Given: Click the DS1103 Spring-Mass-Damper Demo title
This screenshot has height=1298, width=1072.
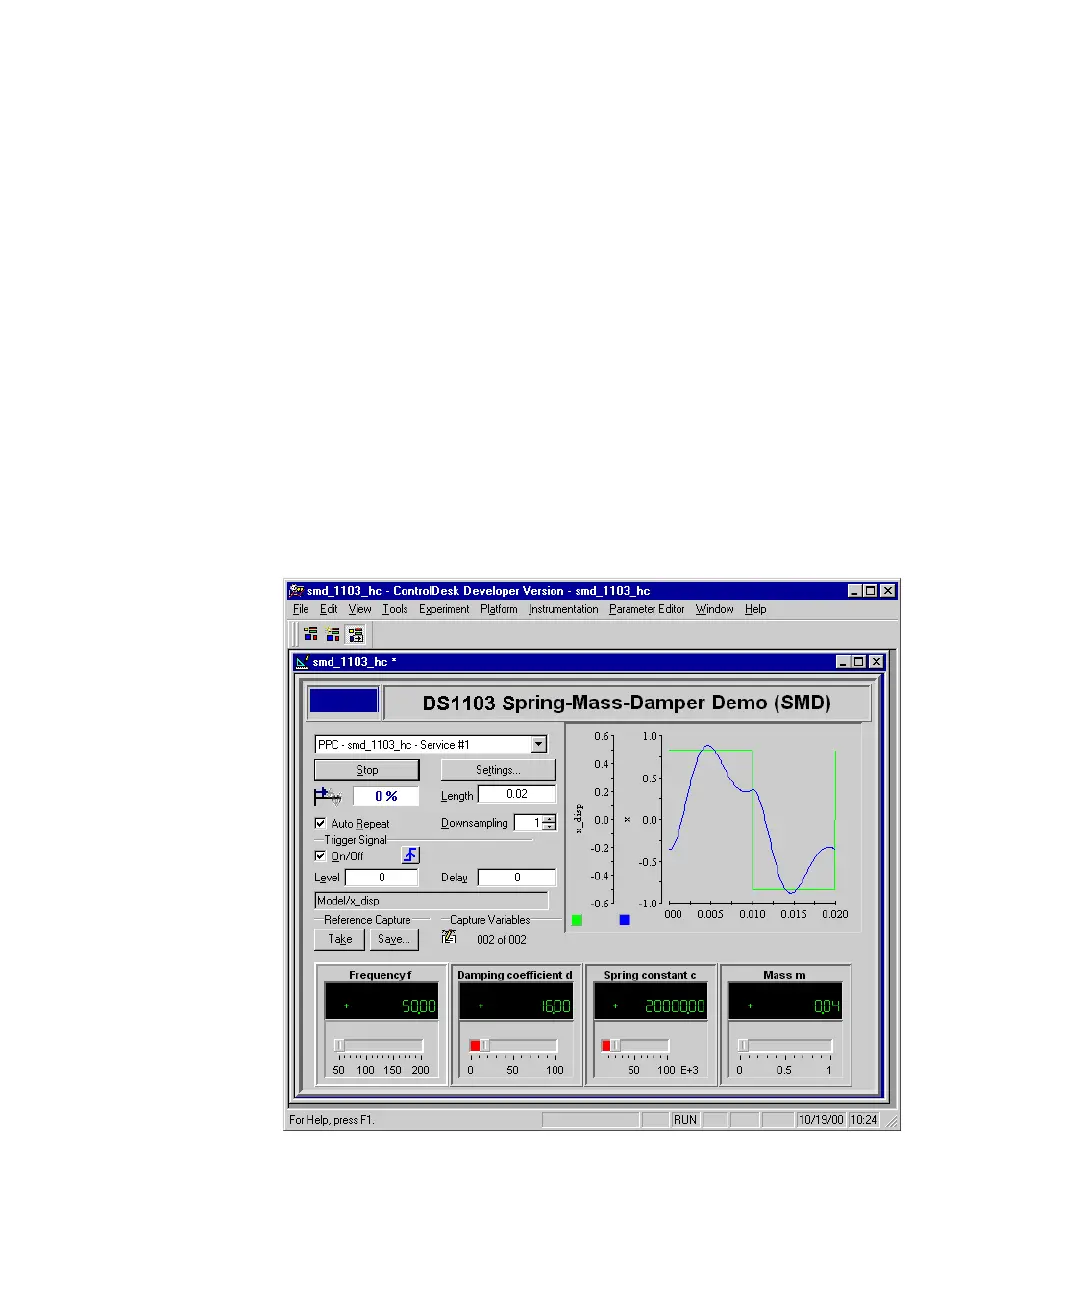Looking at the screenshot, I should tap(627, 703).
